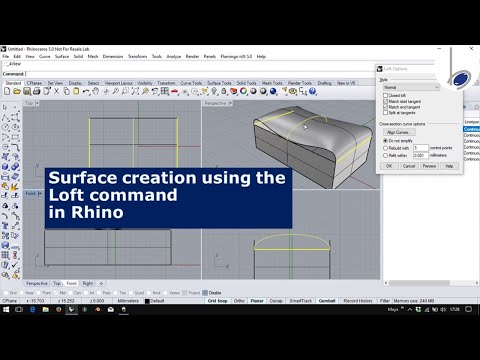Click the New file icon in Standard toolbar

coord(7,91)
